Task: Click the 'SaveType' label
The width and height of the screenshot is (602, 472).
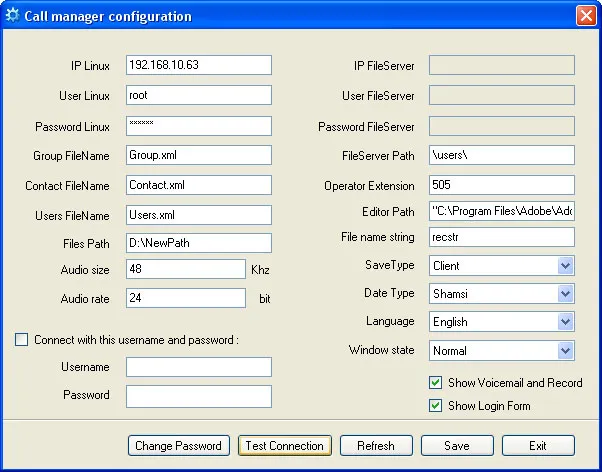Action: (390, 265)
